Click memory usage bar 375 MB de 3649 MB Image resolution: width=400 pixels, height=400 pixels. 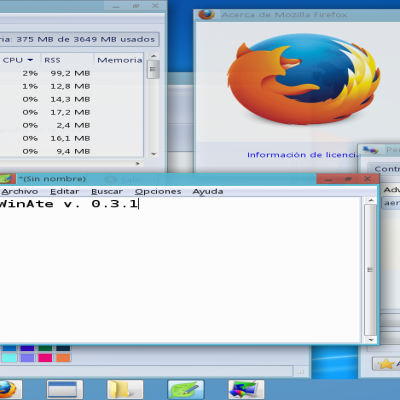(79, 39)
